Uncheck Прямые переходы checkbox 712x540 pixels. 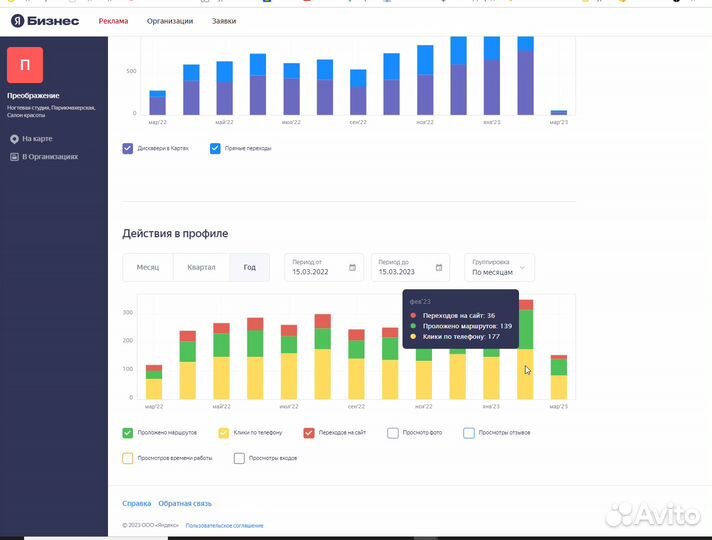point(215,148)
